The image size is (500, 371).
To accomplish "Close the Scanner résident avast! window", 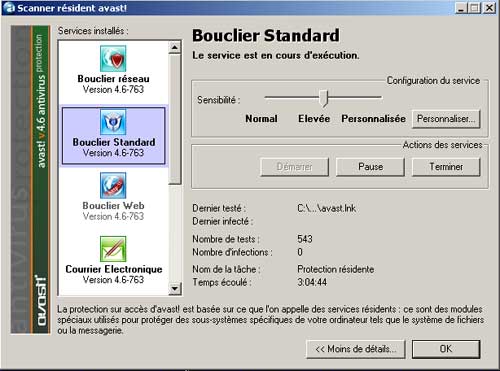I will click(x=489, y=8).
